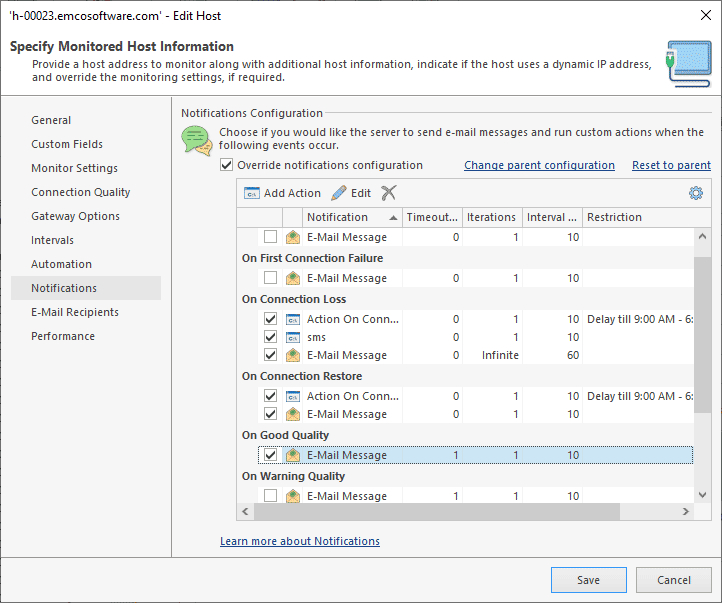Image resolution: width=722 pixels, height=603 pixels.
Task: Open E-Mail Recipients page
Action: click(x=86, y=312)
